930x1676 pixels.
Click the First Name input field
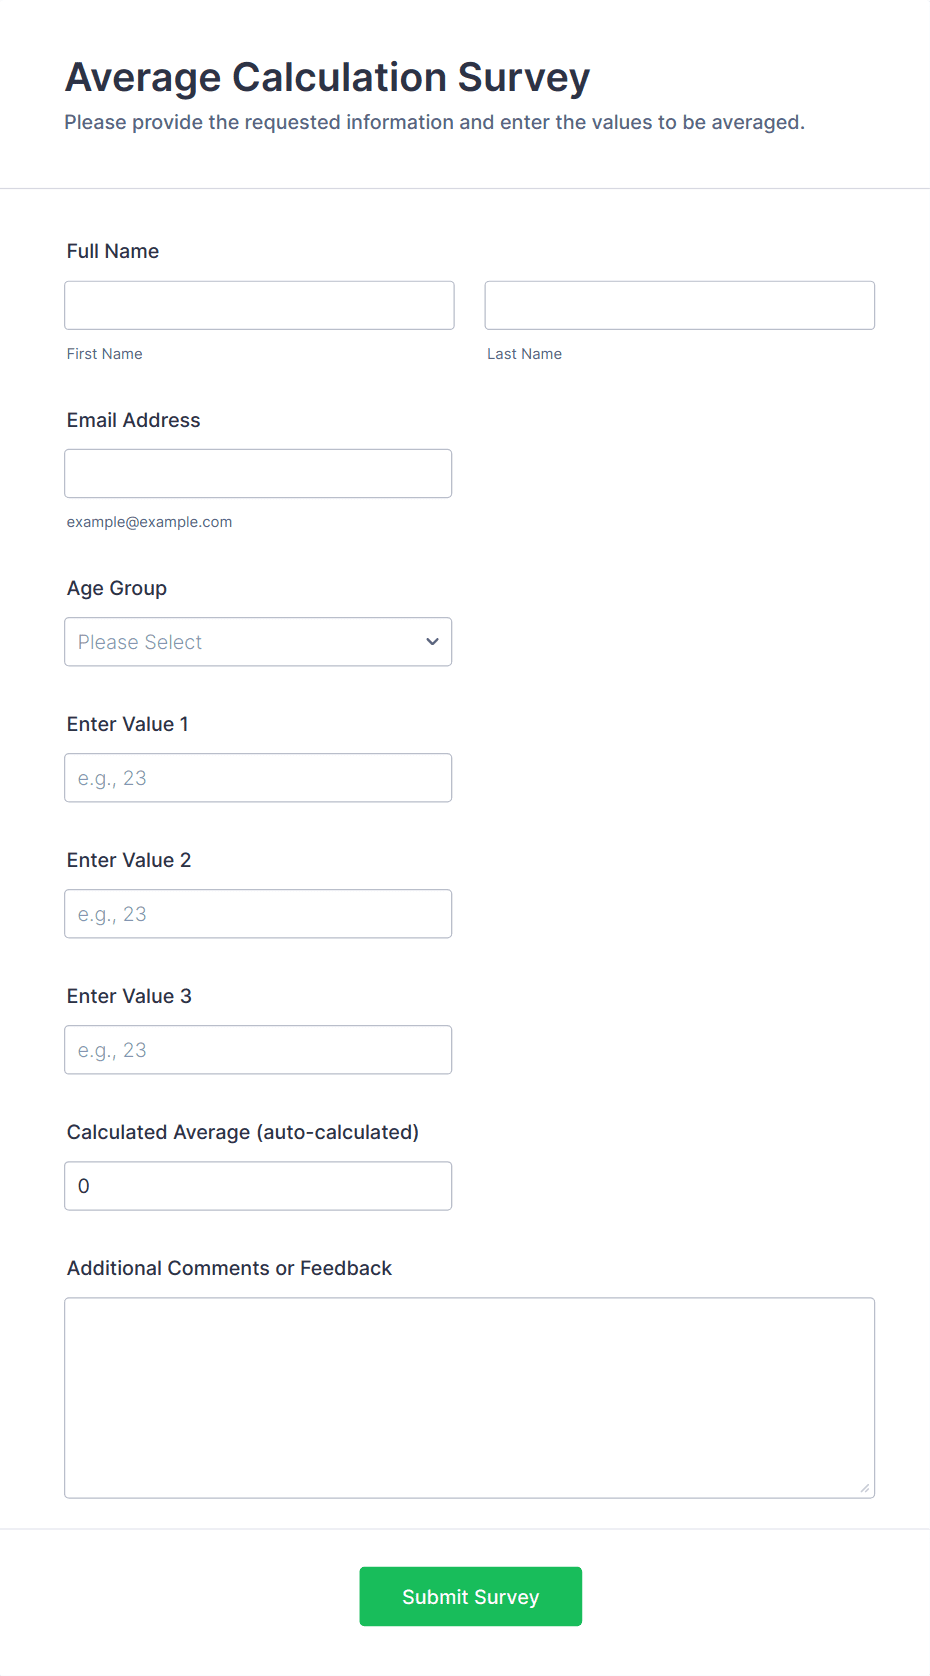[x=259, y=305]
